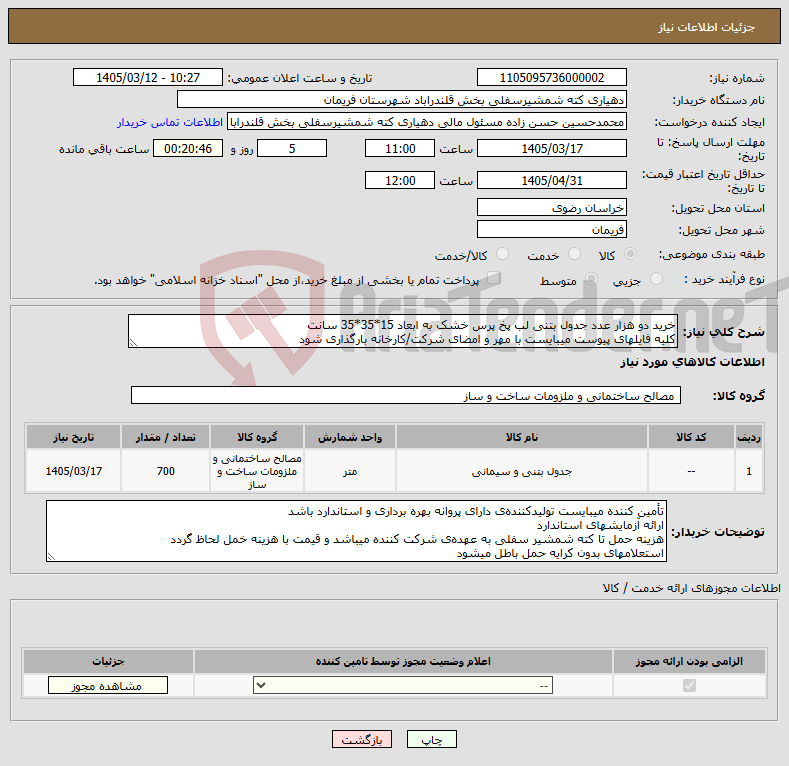Image resolution: width=789 pixels, height=766 pixels.
Task: Click the اعلام وضعیت مجوز توسط تامین کننده header
Action: 403,661
